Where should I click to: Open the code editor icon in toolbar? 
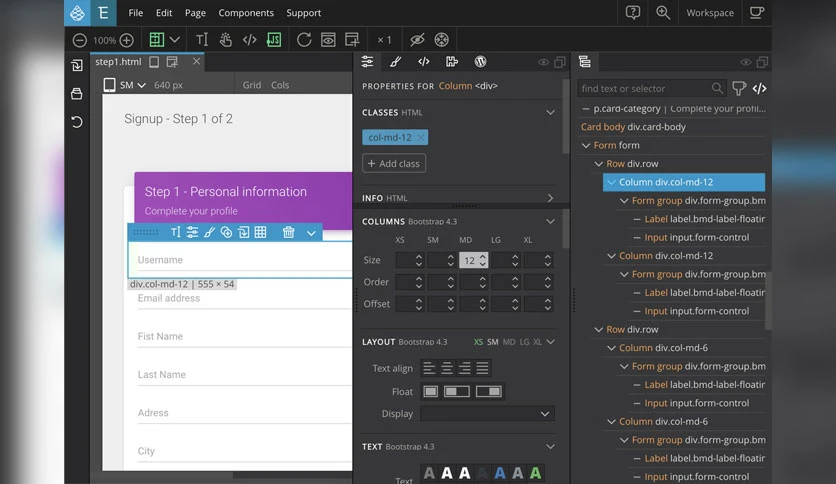(x=250, y=40)
